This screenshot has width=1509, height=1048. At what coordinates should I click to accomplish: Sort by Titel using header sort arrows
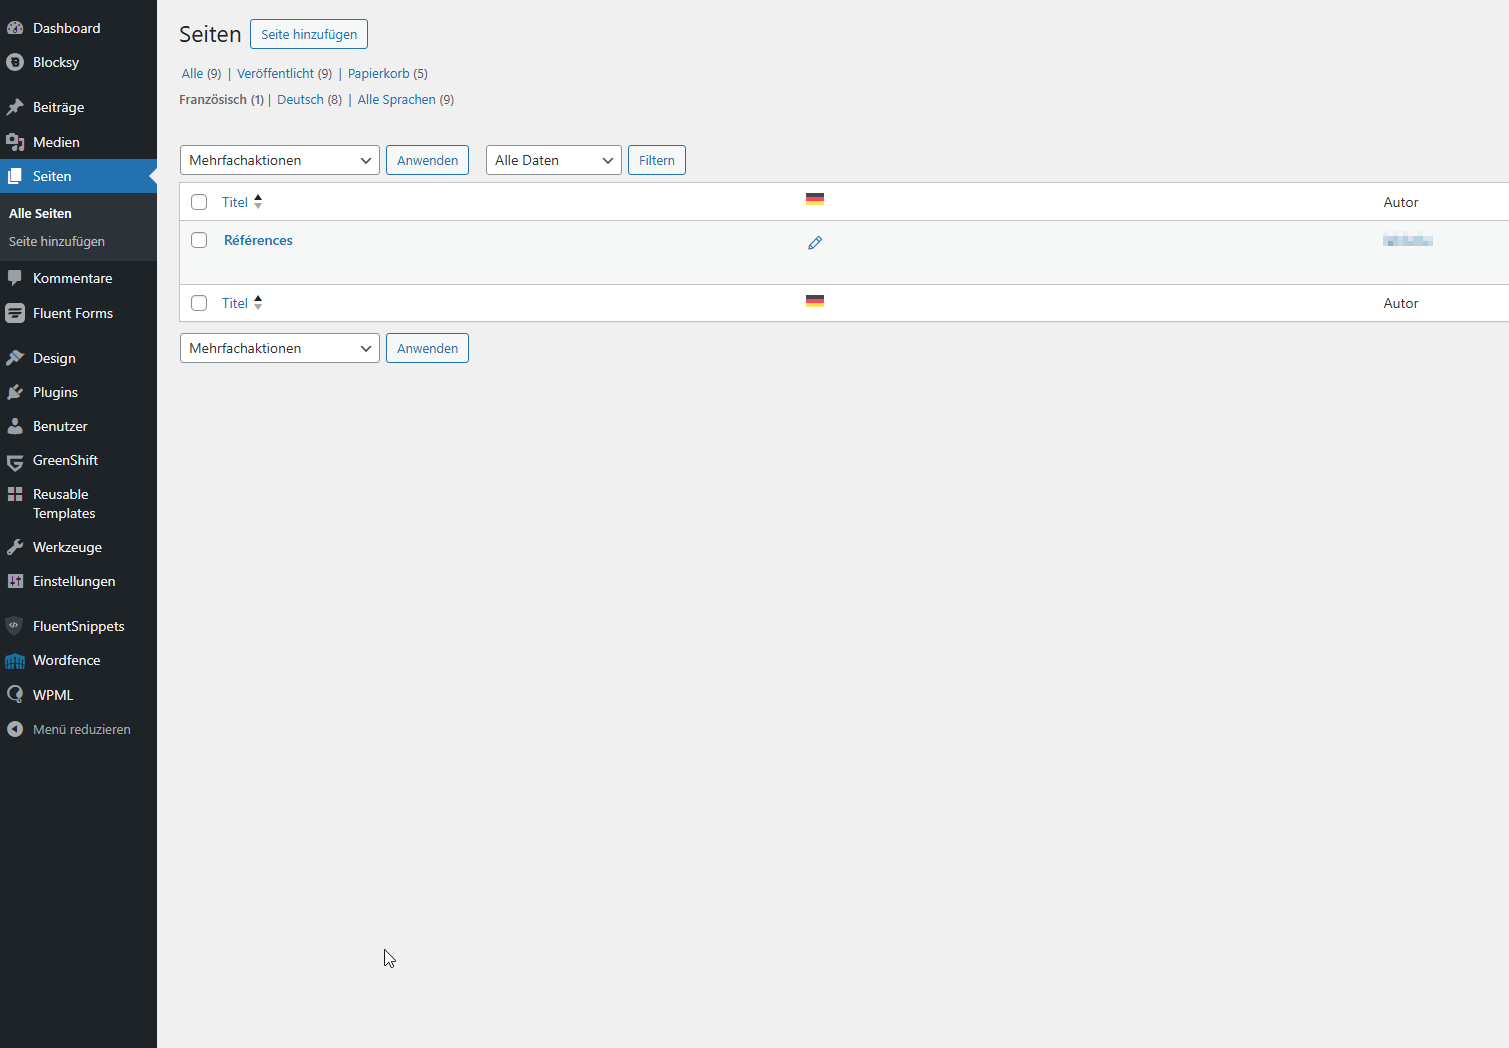pos(258,201)
